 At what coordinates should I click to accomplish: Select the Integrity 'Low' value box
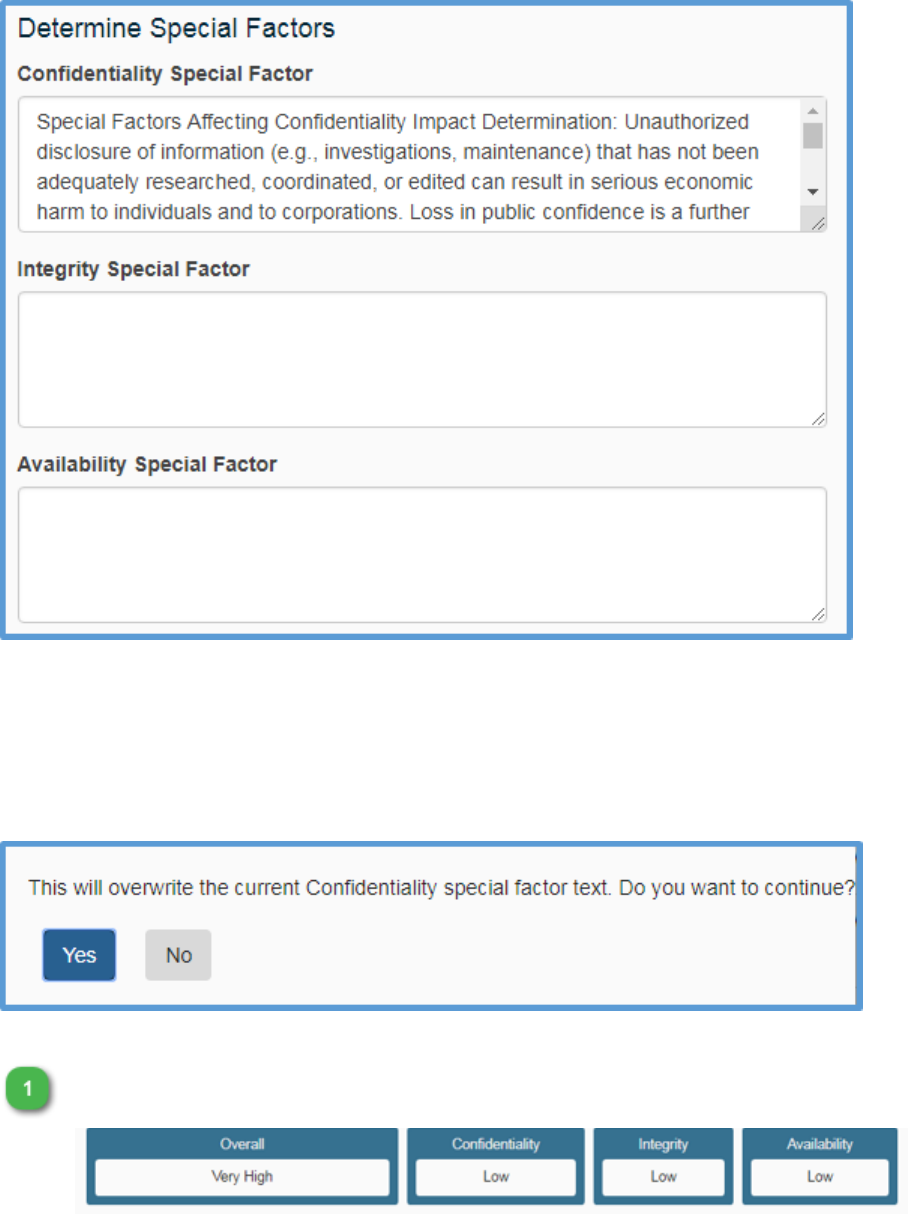pos(663,1177)
